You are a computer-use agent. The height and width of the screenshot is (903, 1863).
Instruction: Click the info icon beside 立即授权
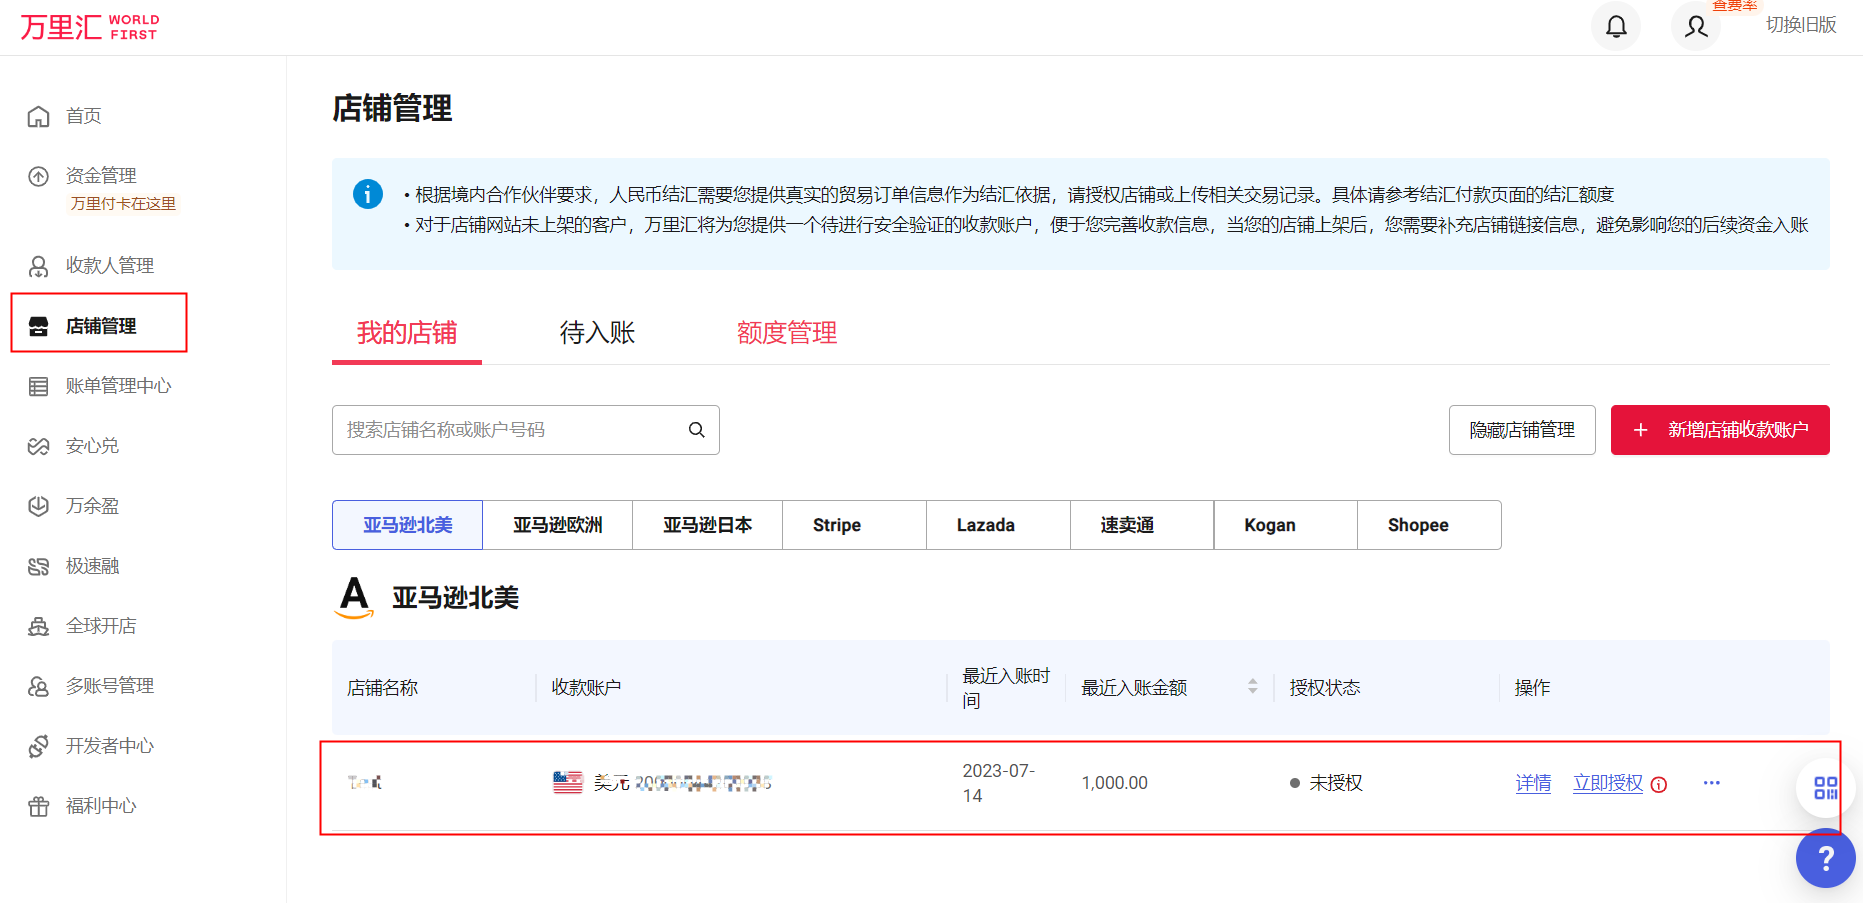tap(1660, 784)
